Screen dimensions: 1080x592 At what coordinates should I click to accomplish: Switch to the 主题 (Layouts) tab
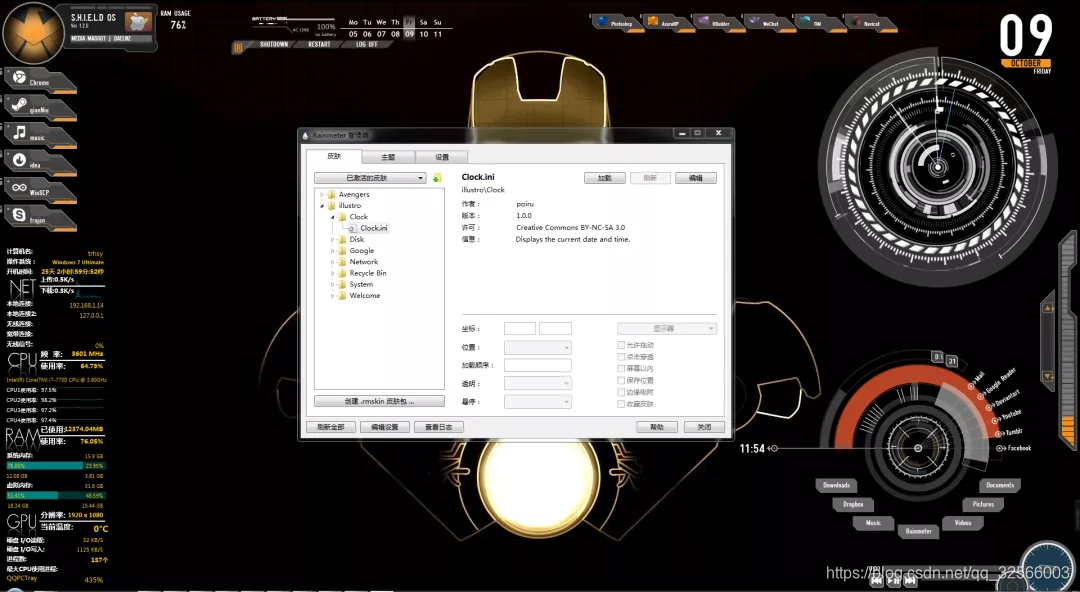[388, 157]
